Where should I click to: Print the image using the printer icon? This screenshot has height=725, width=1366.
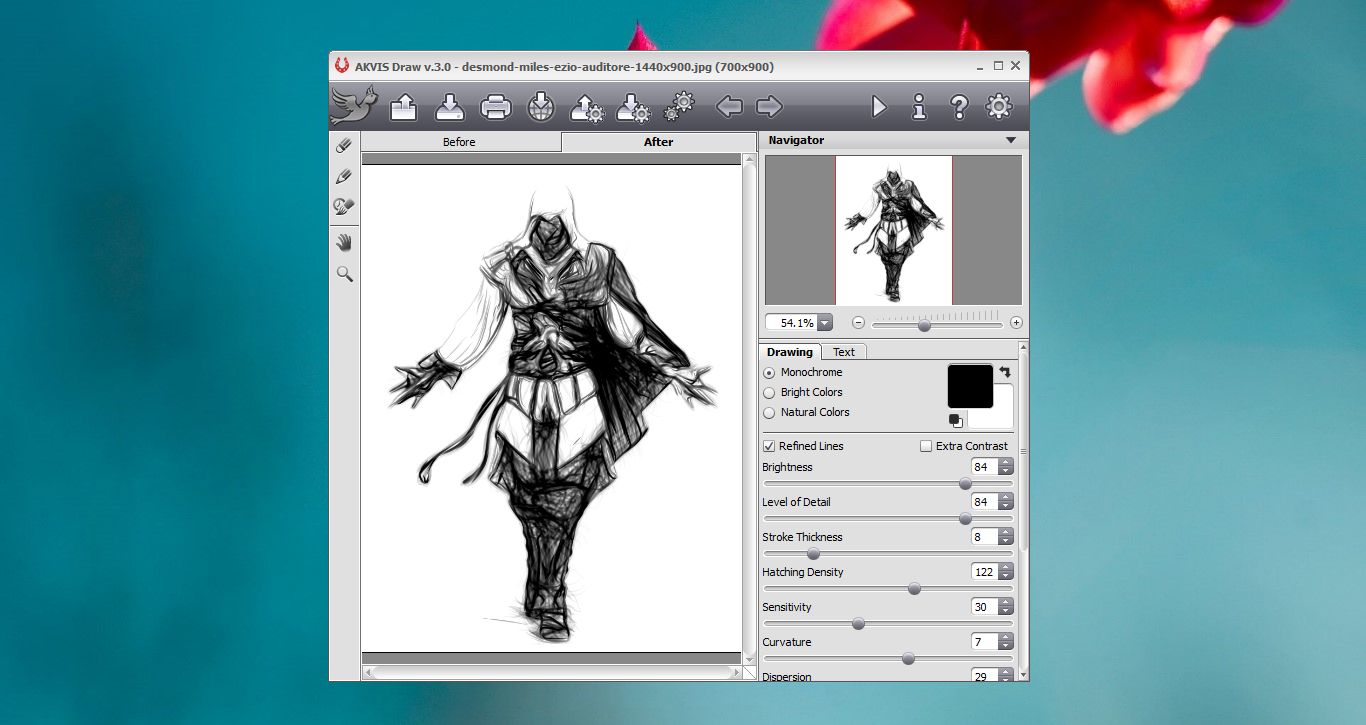496,106
